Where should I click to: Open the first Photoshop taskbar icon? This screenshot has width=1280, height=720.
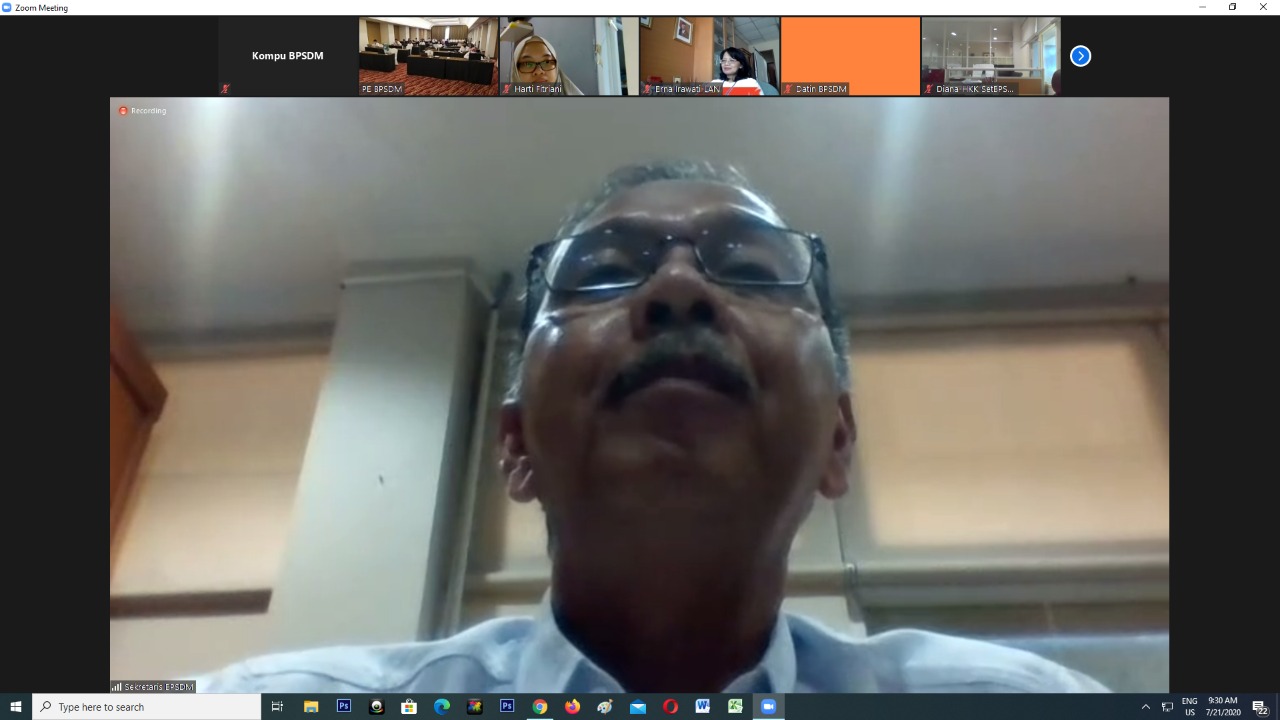[344, 706]
